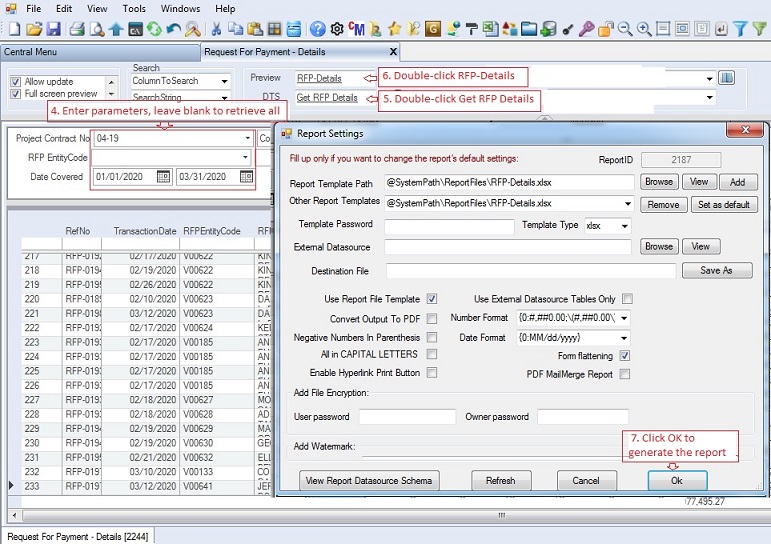Click the blue Filter funnel icon
Screen dimensions: 771x544
pos(740,29)
